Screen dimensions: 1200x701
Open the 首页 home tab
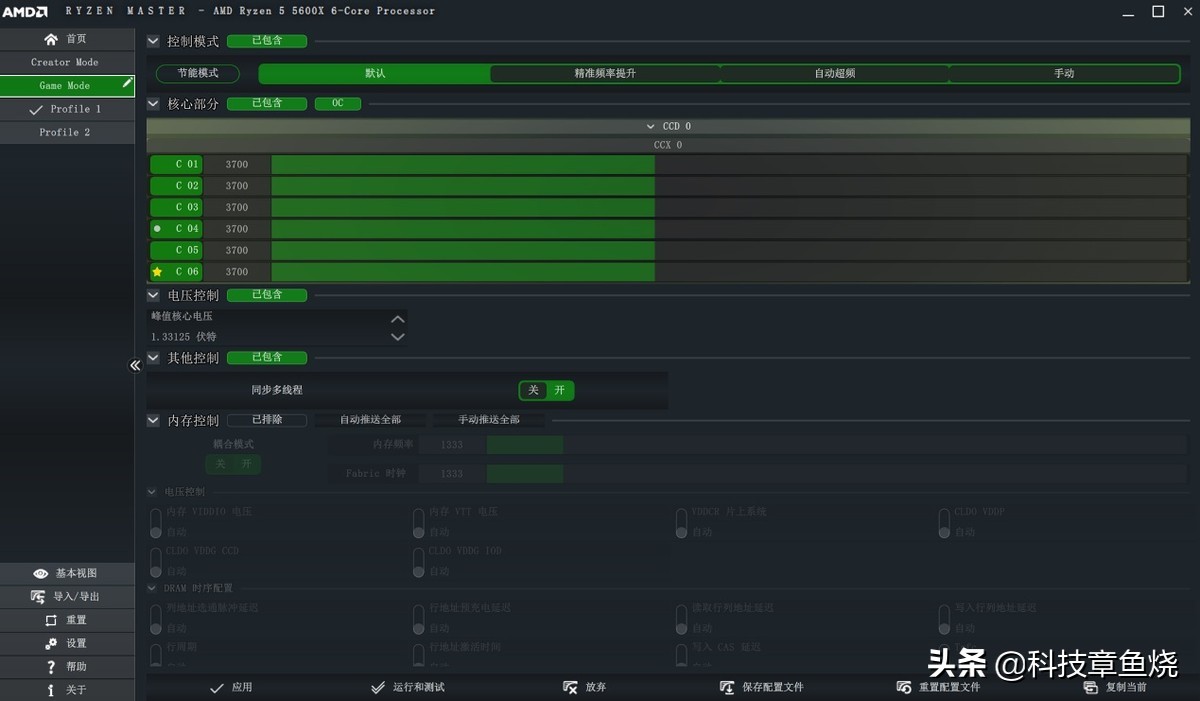[x=67, y=39]
